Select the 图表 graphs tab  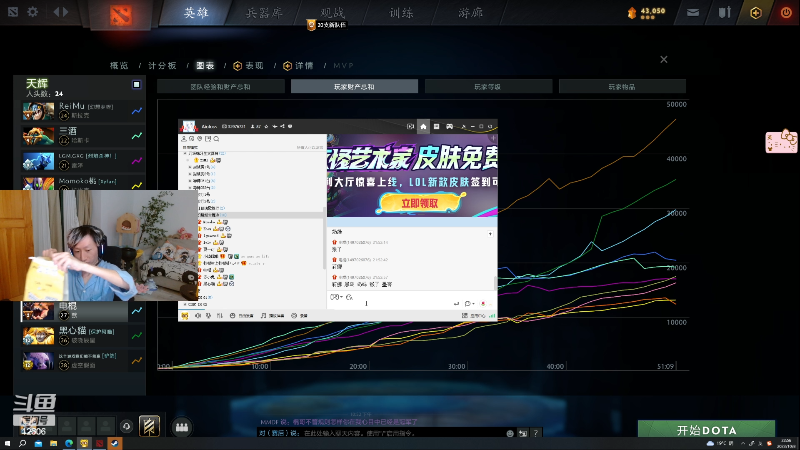pos(205,65)
